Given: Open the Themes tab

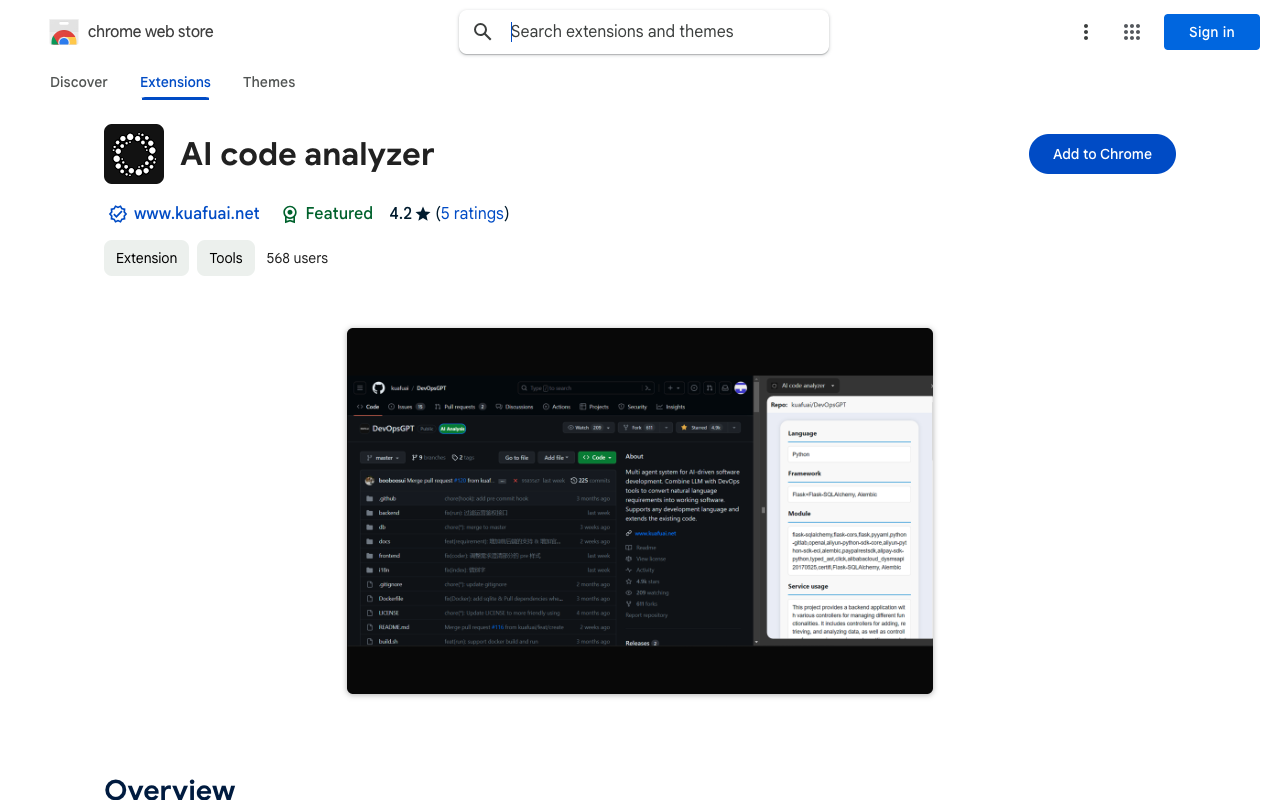Looking at the screenshot, I should click(269, 82).
